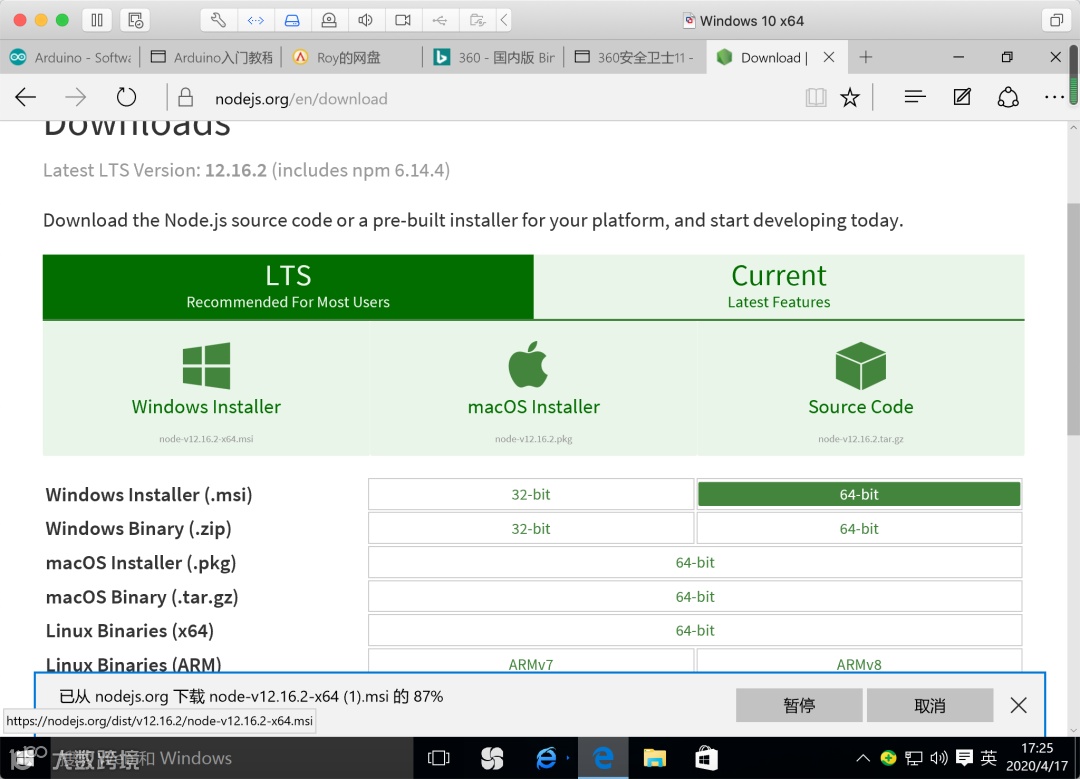Screen dimensions: 1080x779
Task: Open the fan-shaped app on taskbar
Action: point(492,758)
